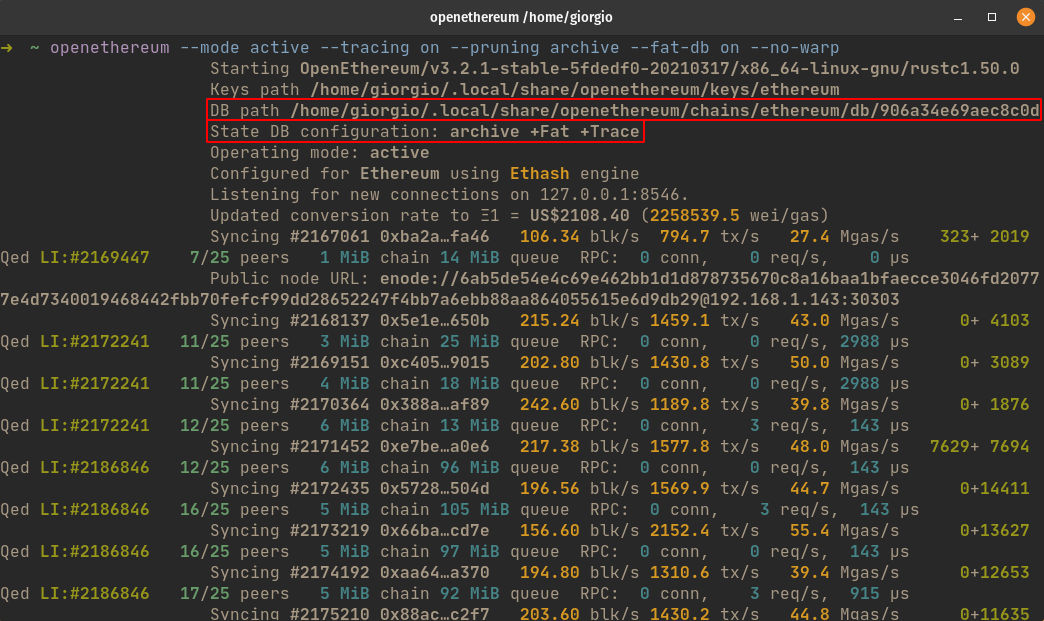Image resolution: width=1044 pixels, height=621 pixels.
Task: Click the '96 MiB' queue size
Action: (x=469, y=467)
